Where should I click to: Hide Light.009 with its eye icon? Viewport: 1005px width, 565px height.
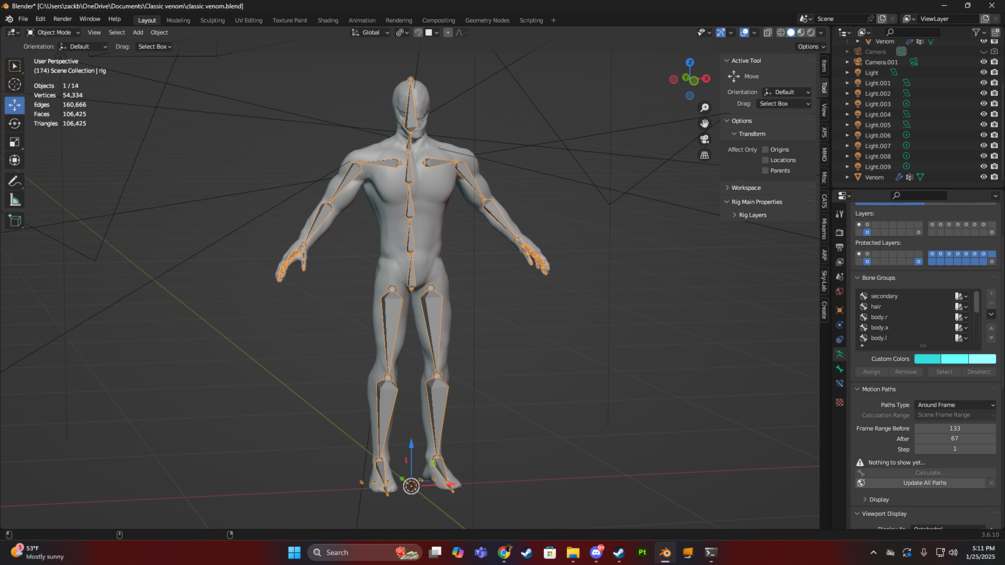tap(983, 167)
